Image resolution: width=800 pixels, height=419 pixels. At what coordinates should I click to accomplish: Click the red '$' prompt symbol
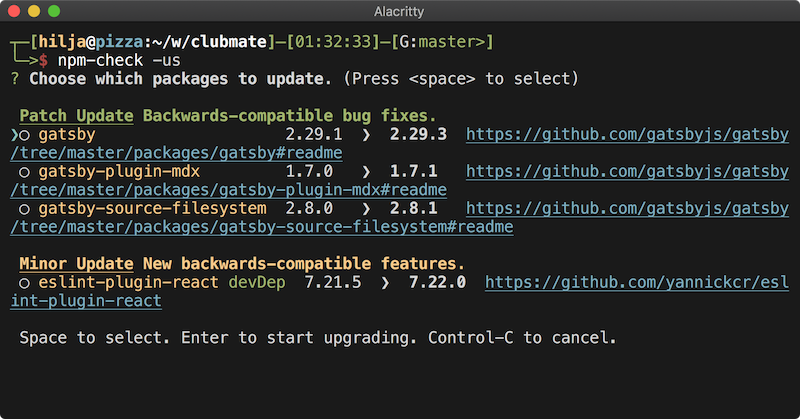(43, 61)
